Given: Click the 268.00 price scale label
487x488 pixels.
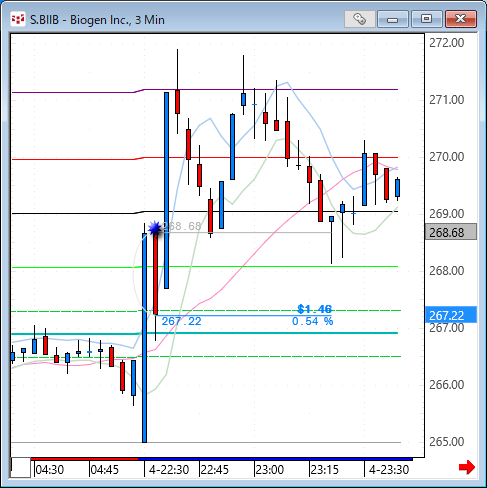Looking at the screenshot, I should [x=446, y=271].
